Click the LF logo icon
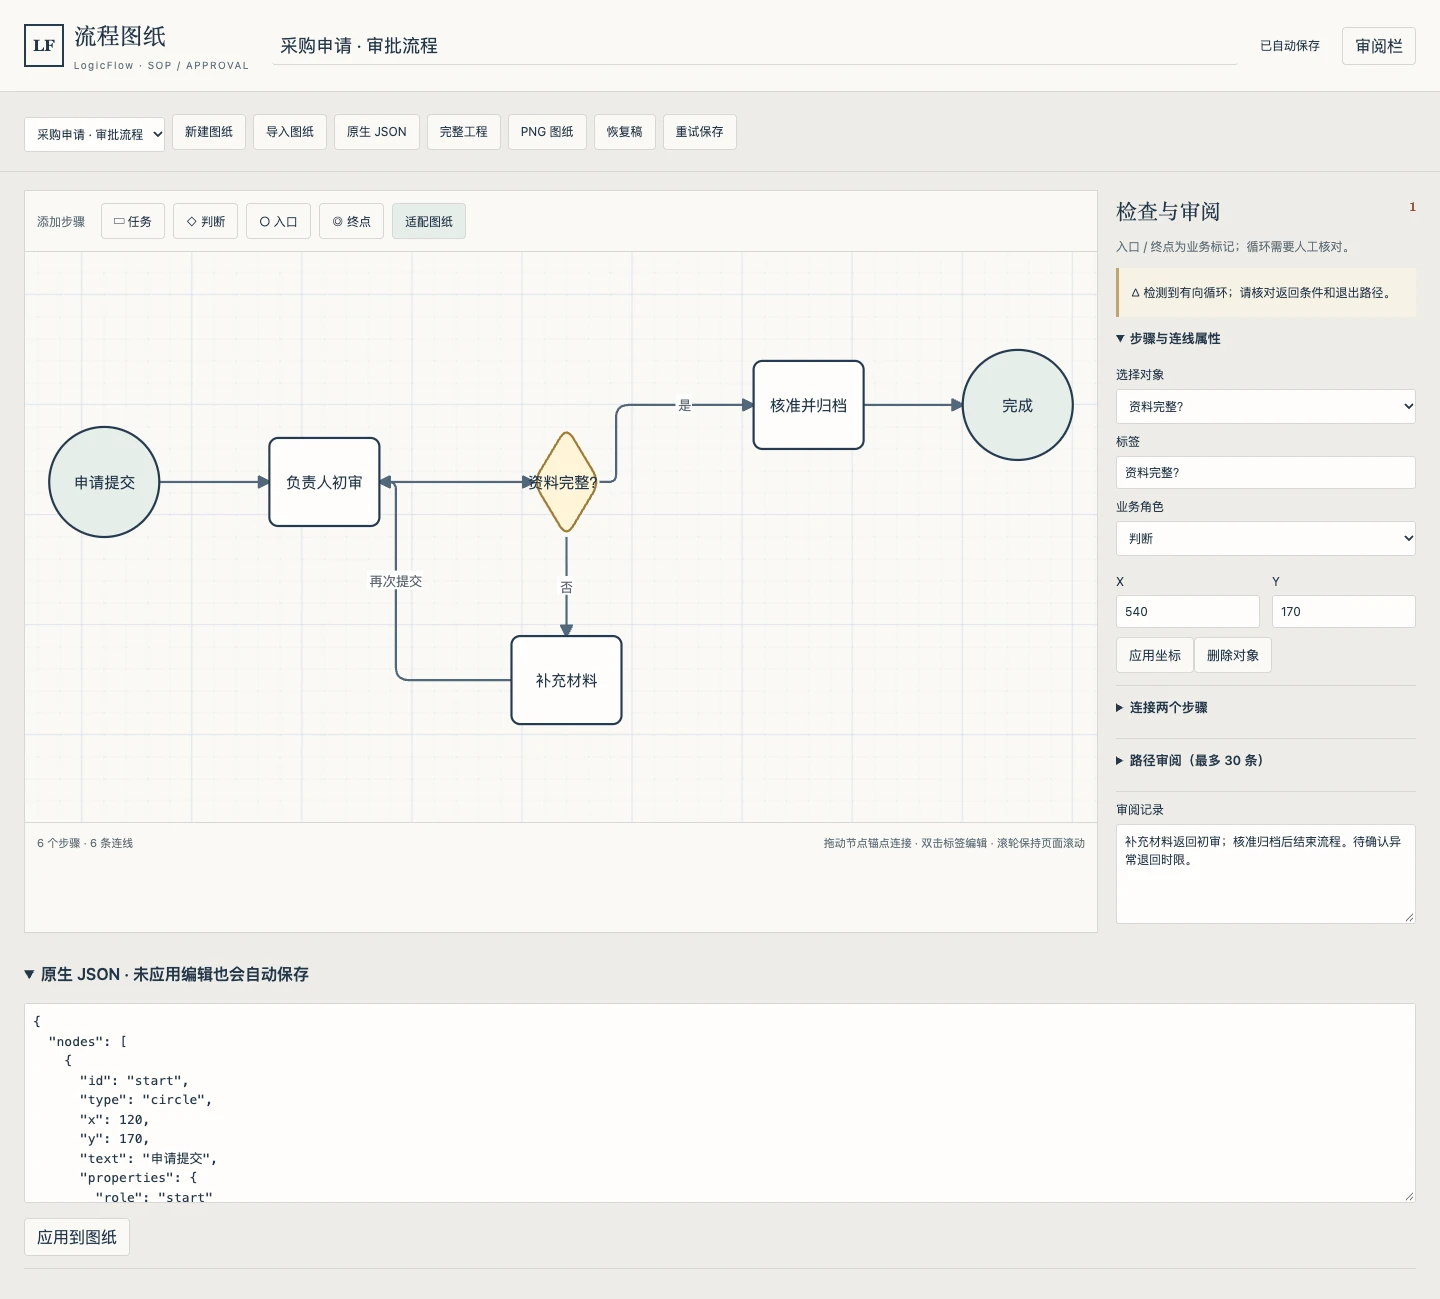The width and height of the screenshot is (1440, 1299). point(44,46)
